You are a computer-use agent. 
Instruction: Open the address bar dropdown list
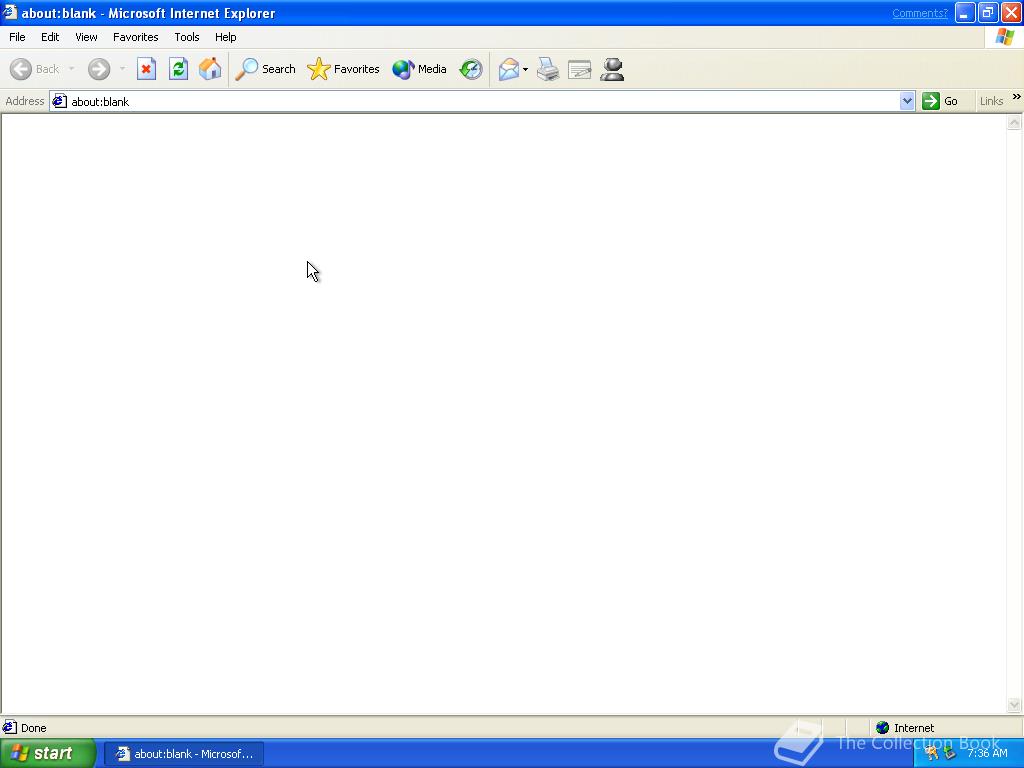(906, 101)
